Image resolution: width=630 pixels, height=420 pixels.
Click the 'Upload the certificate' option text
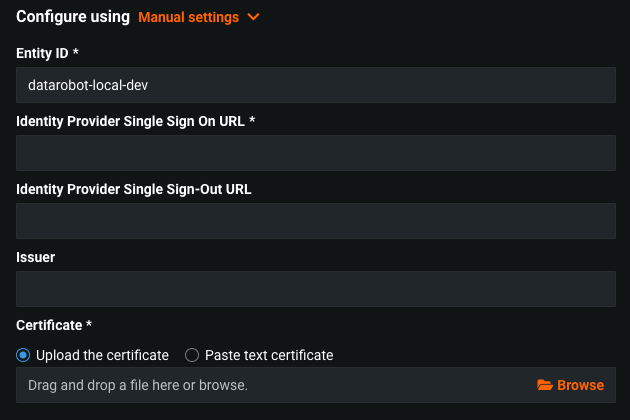tap(102, 355)
